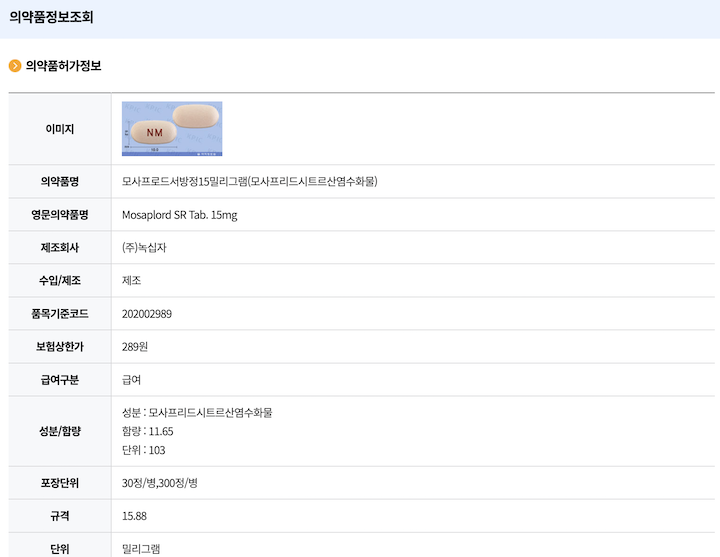720x557 pixels.
Task: Select the 성분 : 모사프리드시트르산염수화물 line
Action: tap(197, 412)
